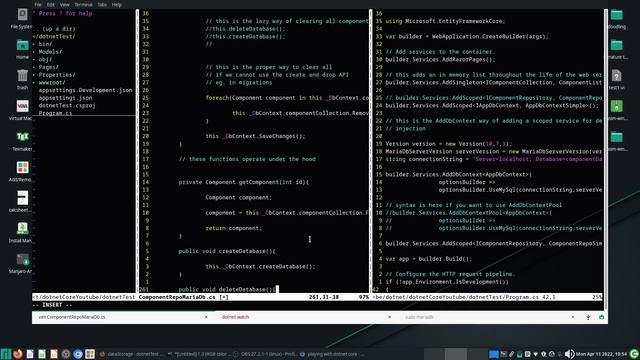
Task: Click the blue display icon in system tray
Action: pyautogui.click(x=493, y=354)
